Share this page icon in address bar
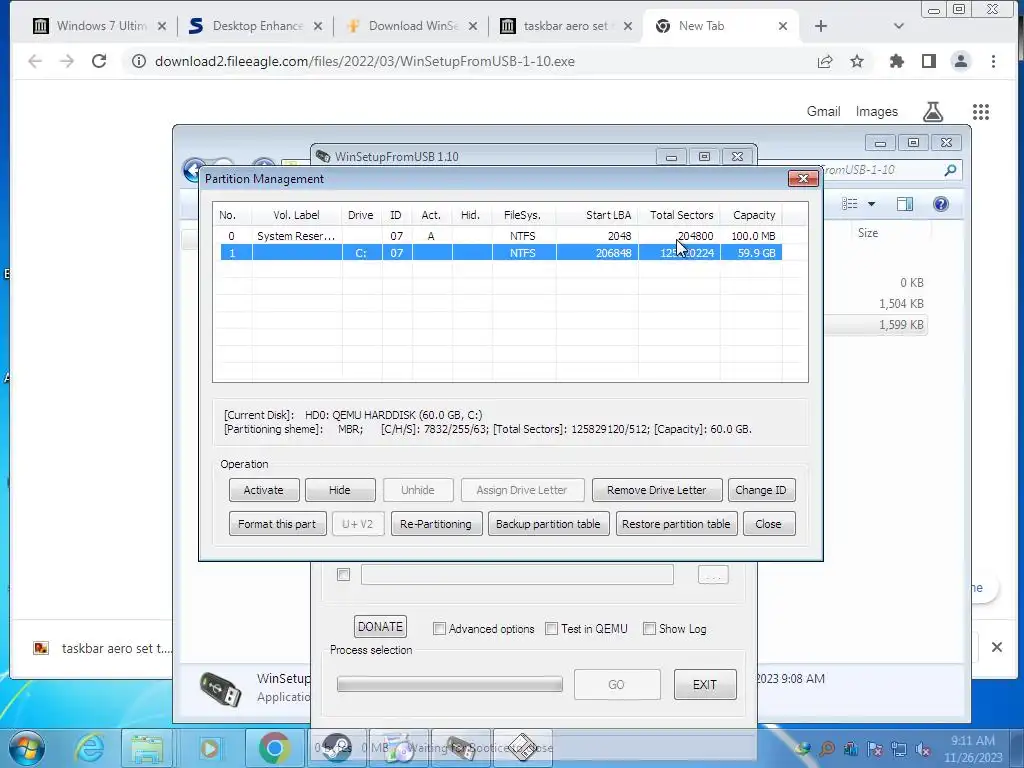Image resolution: width=1024 pixels, height=768 pixels. click(x=825, y=61)
